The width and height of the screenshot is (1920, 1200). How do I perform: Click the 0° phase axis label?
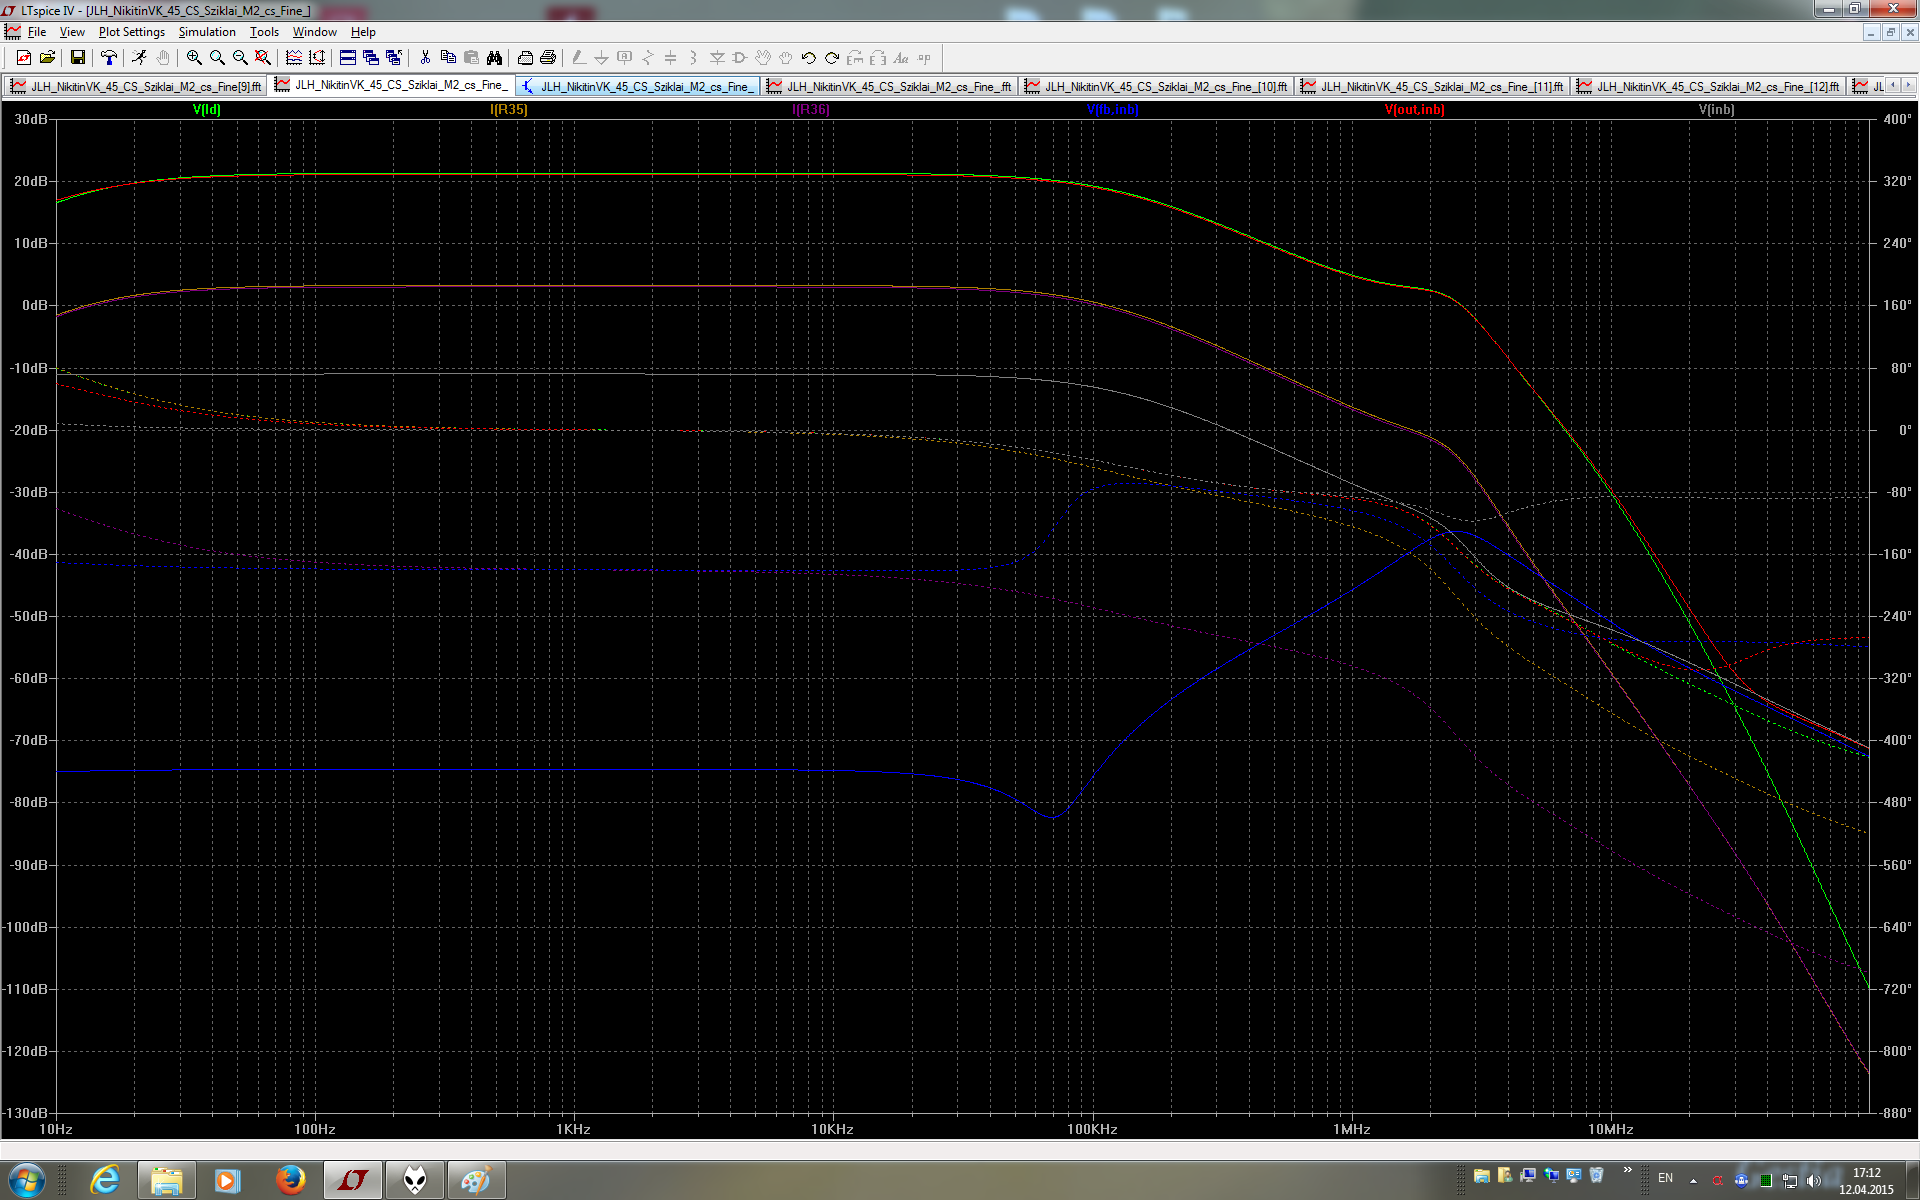[1905, 430]
